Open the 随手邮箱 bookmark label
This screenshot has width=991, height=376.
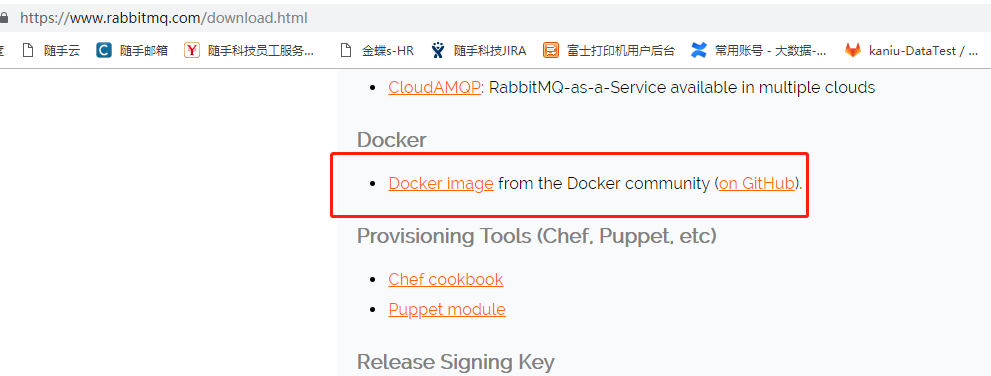pyautogui.click(x=144, y=51)
